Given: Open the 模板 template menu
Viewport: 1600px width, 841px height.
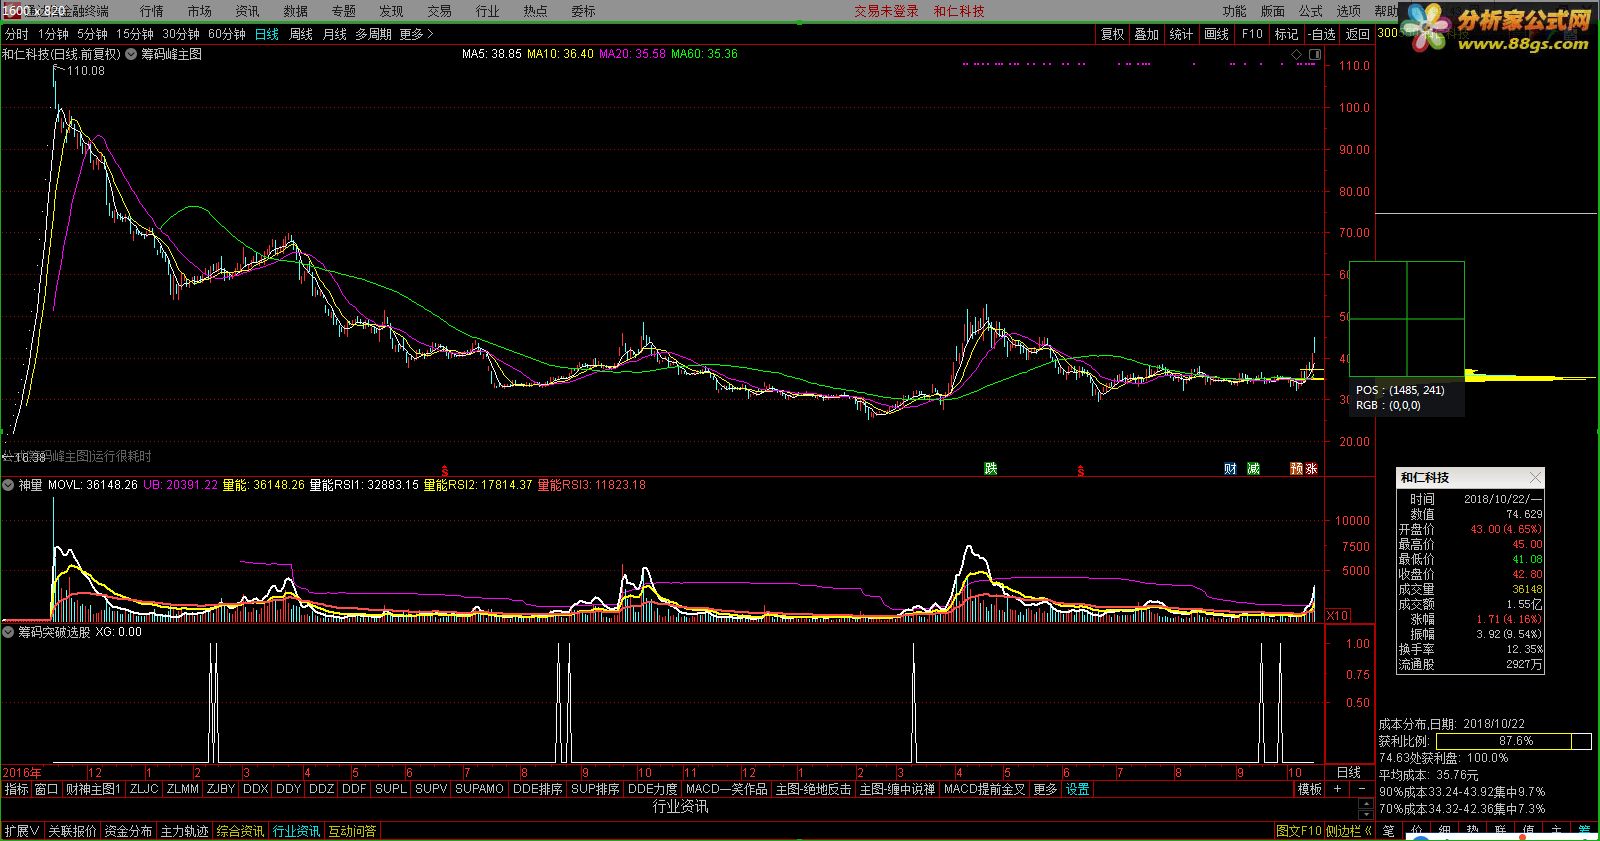Looking at the screenshot, I should point(1310,789).
